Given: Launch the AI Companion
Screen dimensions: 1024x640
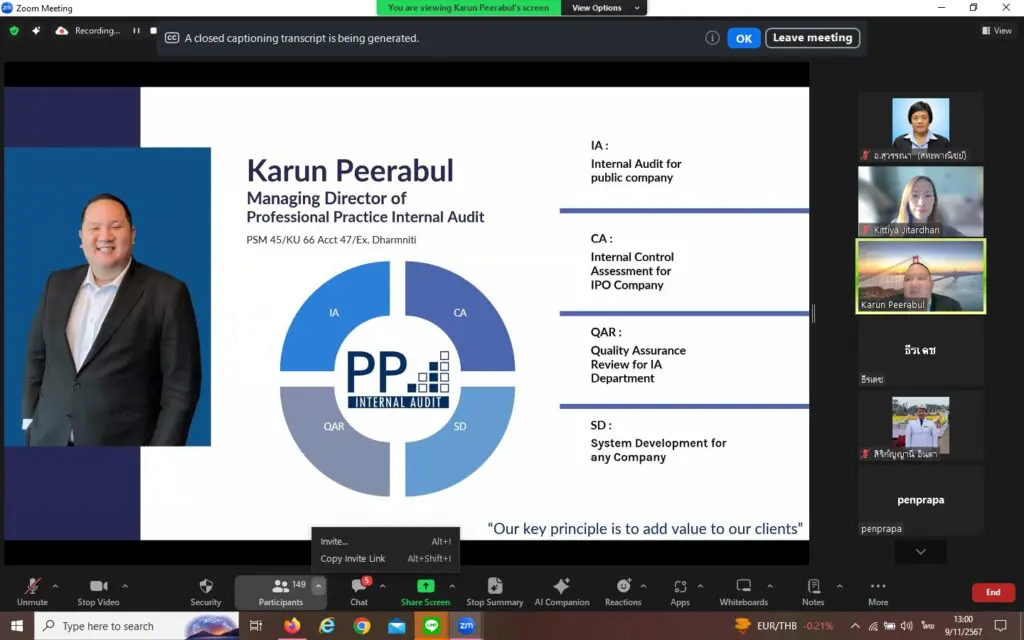Looking at the screenshot, I should (x=562, y=592).
